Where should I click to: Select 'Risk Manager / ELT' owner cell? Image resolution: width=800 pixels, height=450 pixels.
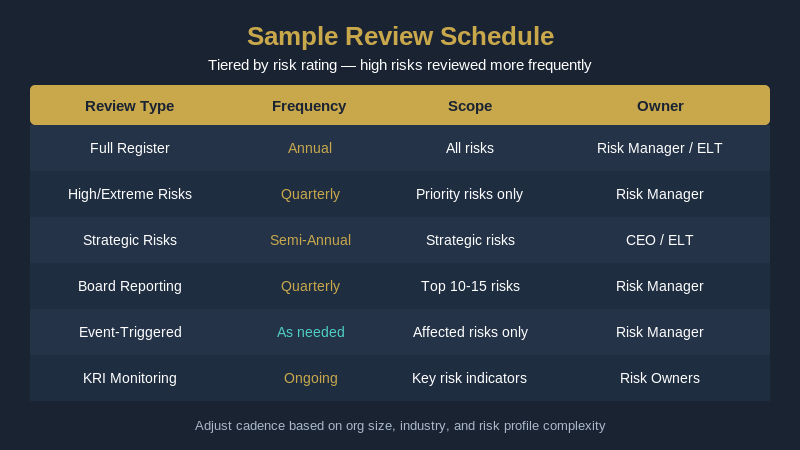(x=660, y=148)
